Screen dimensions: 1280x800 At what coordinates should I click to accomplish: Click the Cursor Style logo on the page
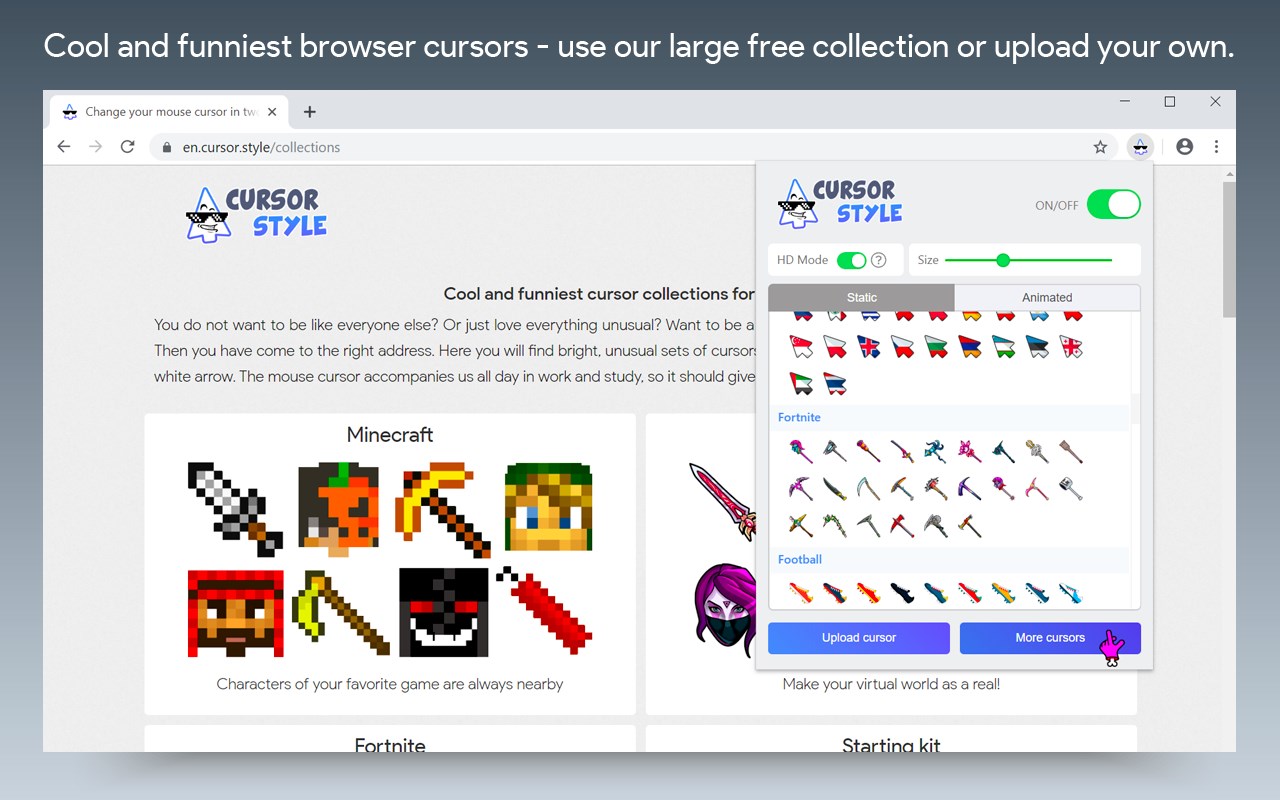pyautogui.click(x=257, y=214)
